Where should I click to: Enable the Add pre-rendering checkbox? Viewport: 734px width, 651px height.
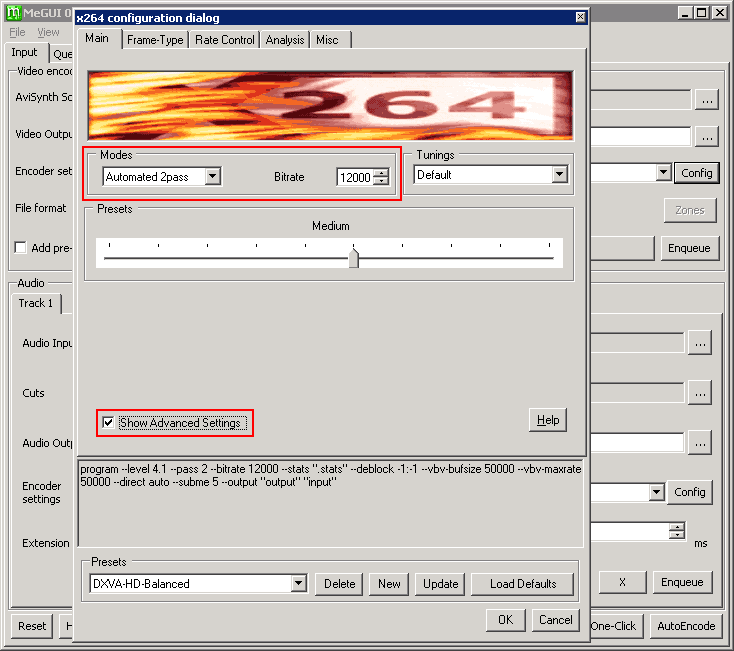pos(20,247)
